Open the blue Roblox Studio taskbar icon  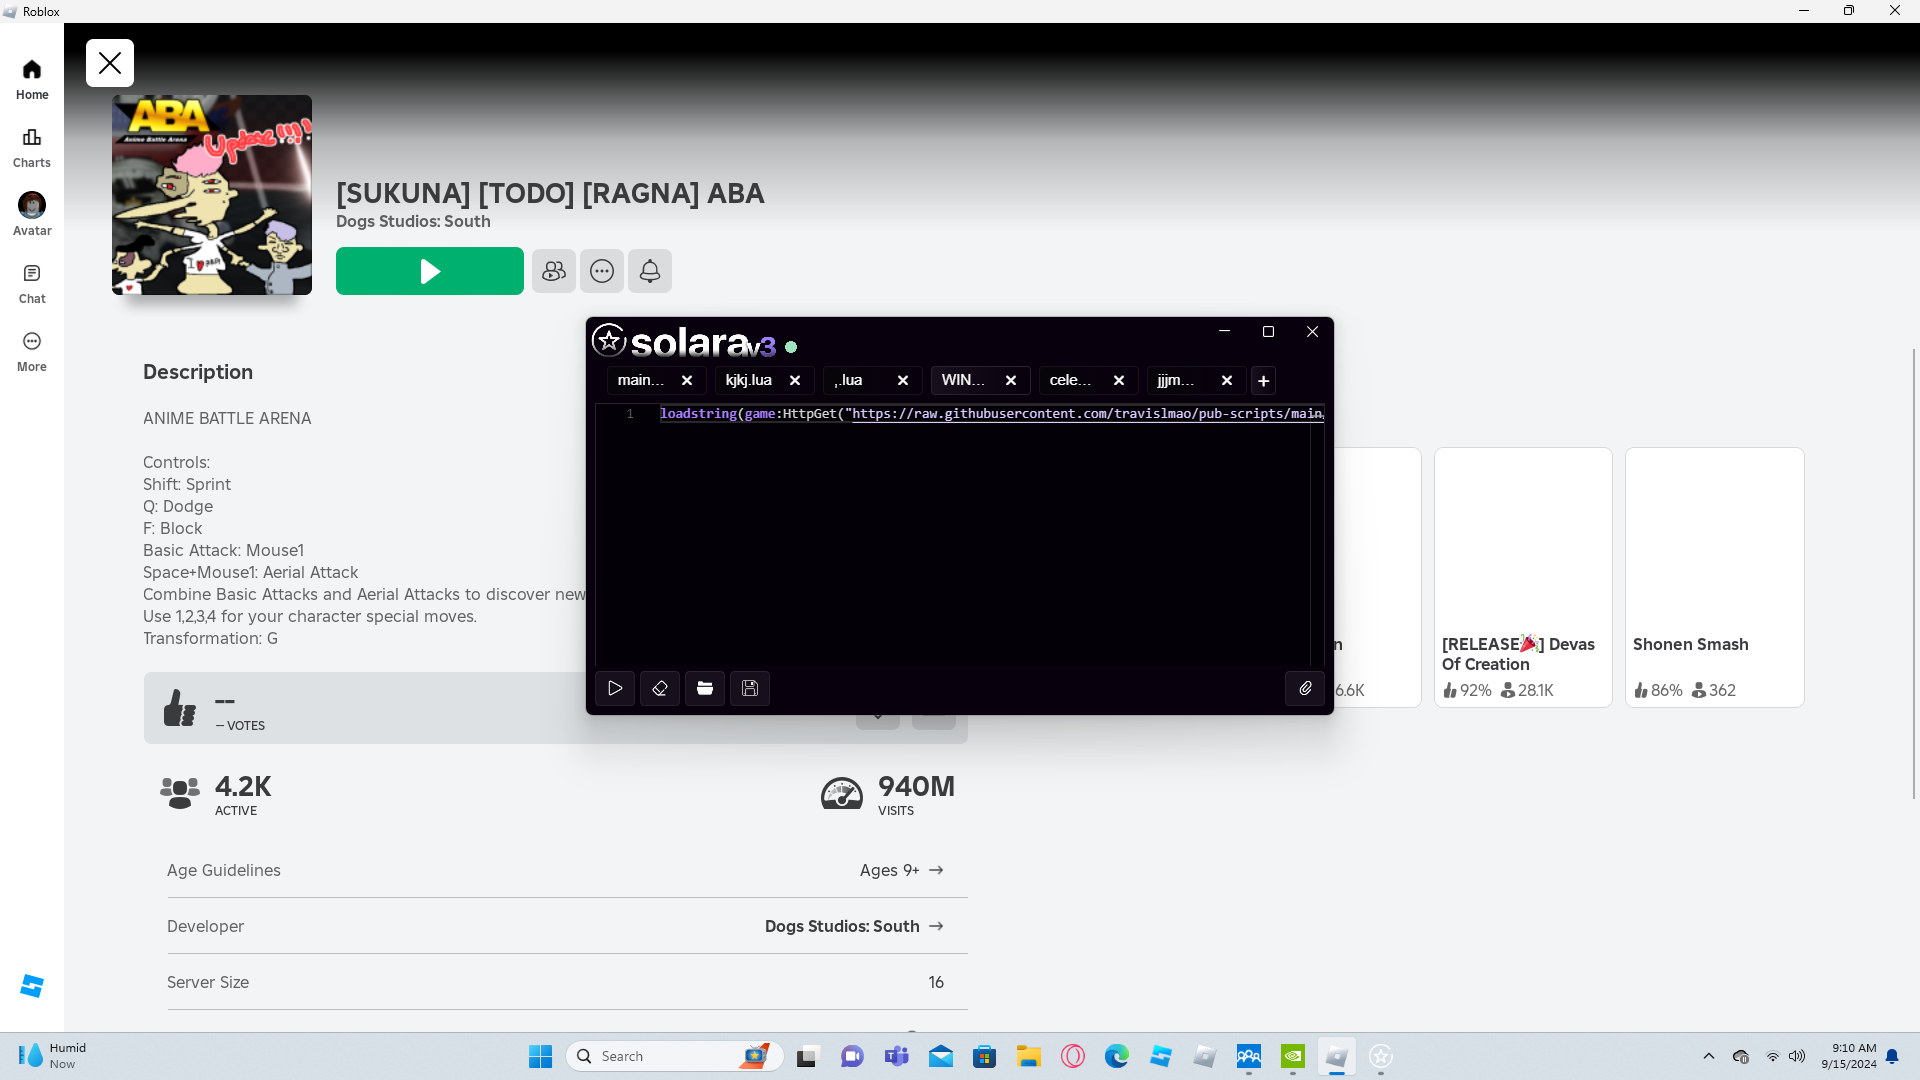pos(1160,1056)
